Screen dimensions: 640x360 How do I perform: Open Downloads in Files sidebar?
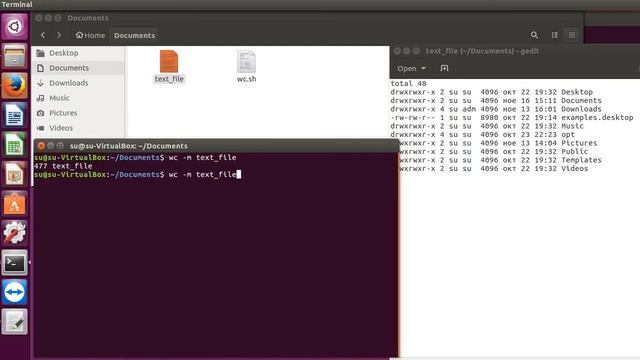78,83
